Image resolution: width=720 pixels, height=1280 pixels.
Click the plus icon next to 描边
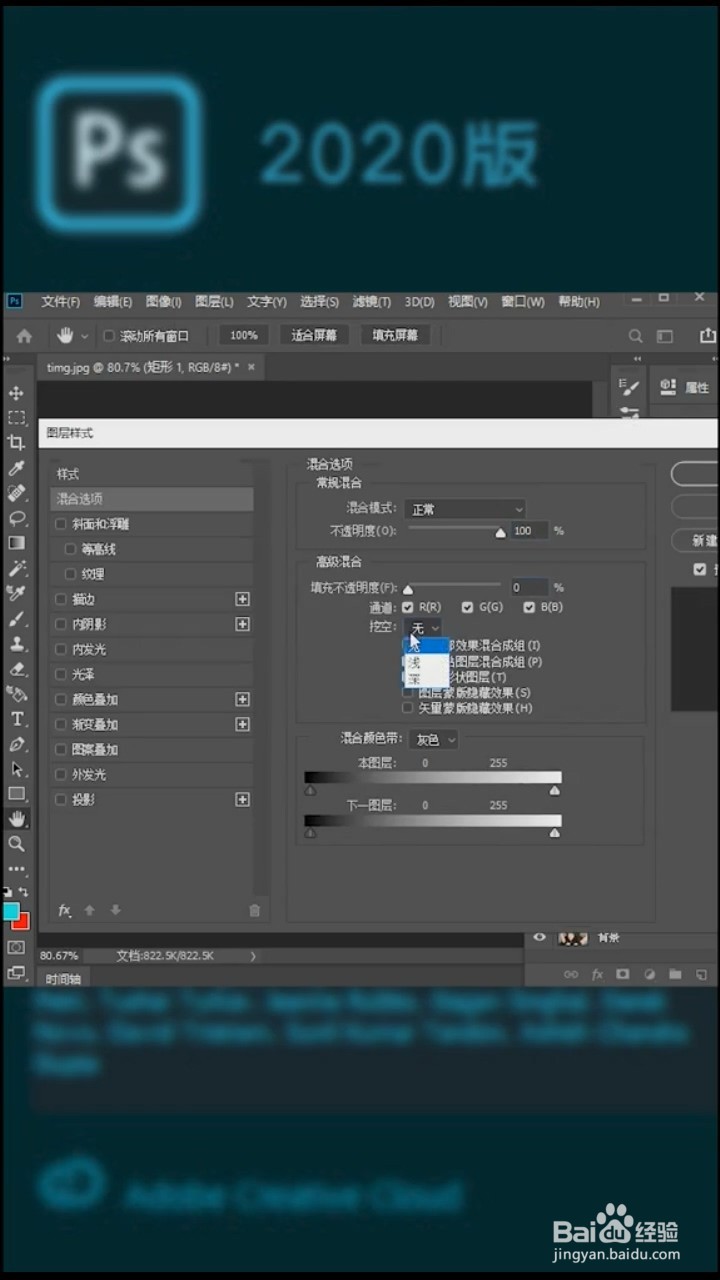tap(242, 599)
